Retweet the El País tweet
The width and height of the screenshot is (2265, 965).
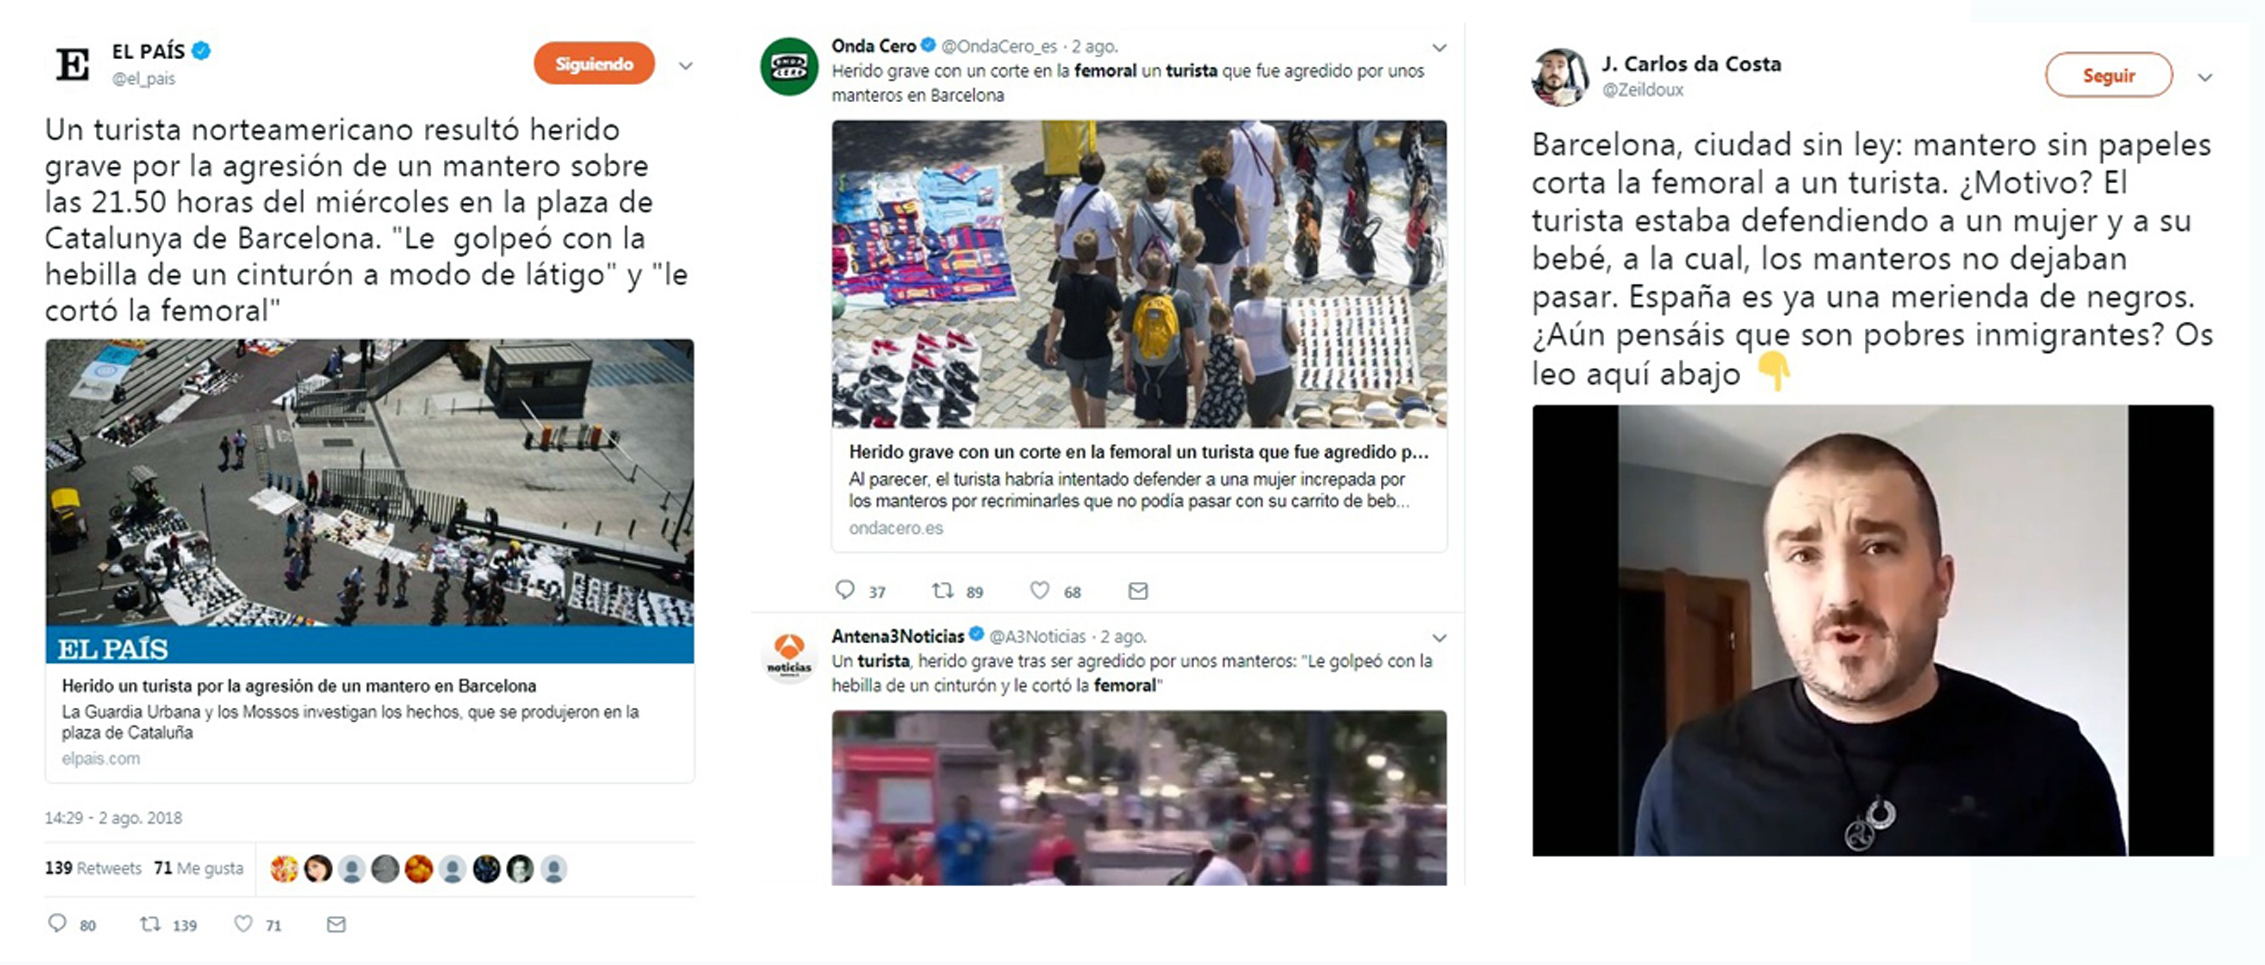(x=150, y=924)
